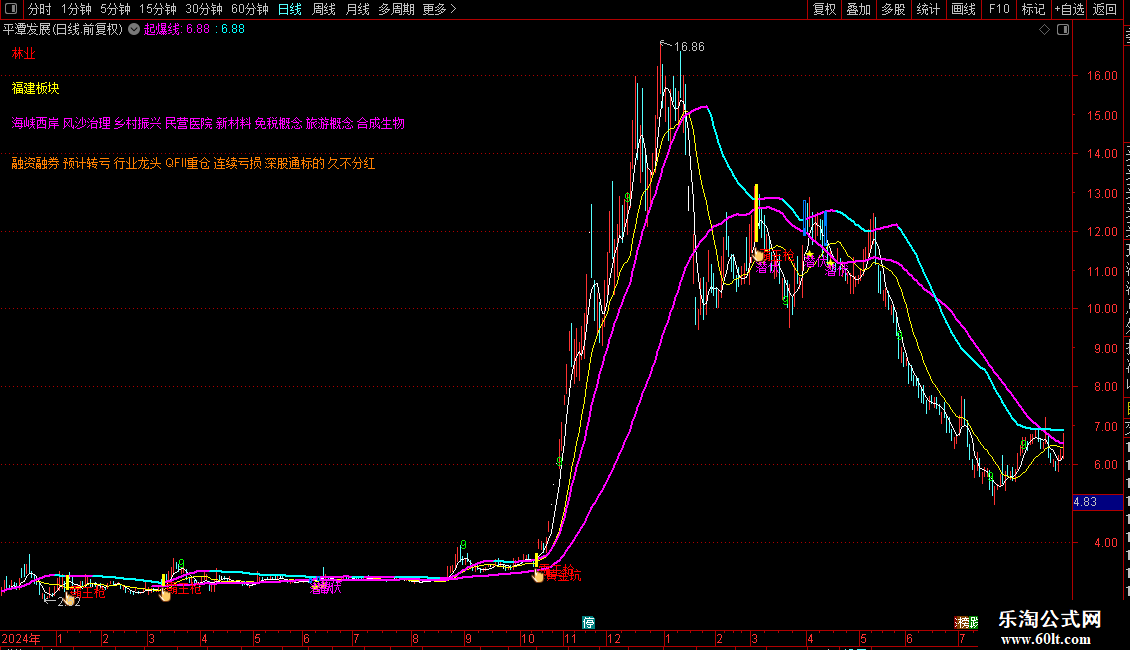1130x650 pixels.
Task: Click the 6.00 price axis label
Action: pyautogui.click(x=1106, y=465)
